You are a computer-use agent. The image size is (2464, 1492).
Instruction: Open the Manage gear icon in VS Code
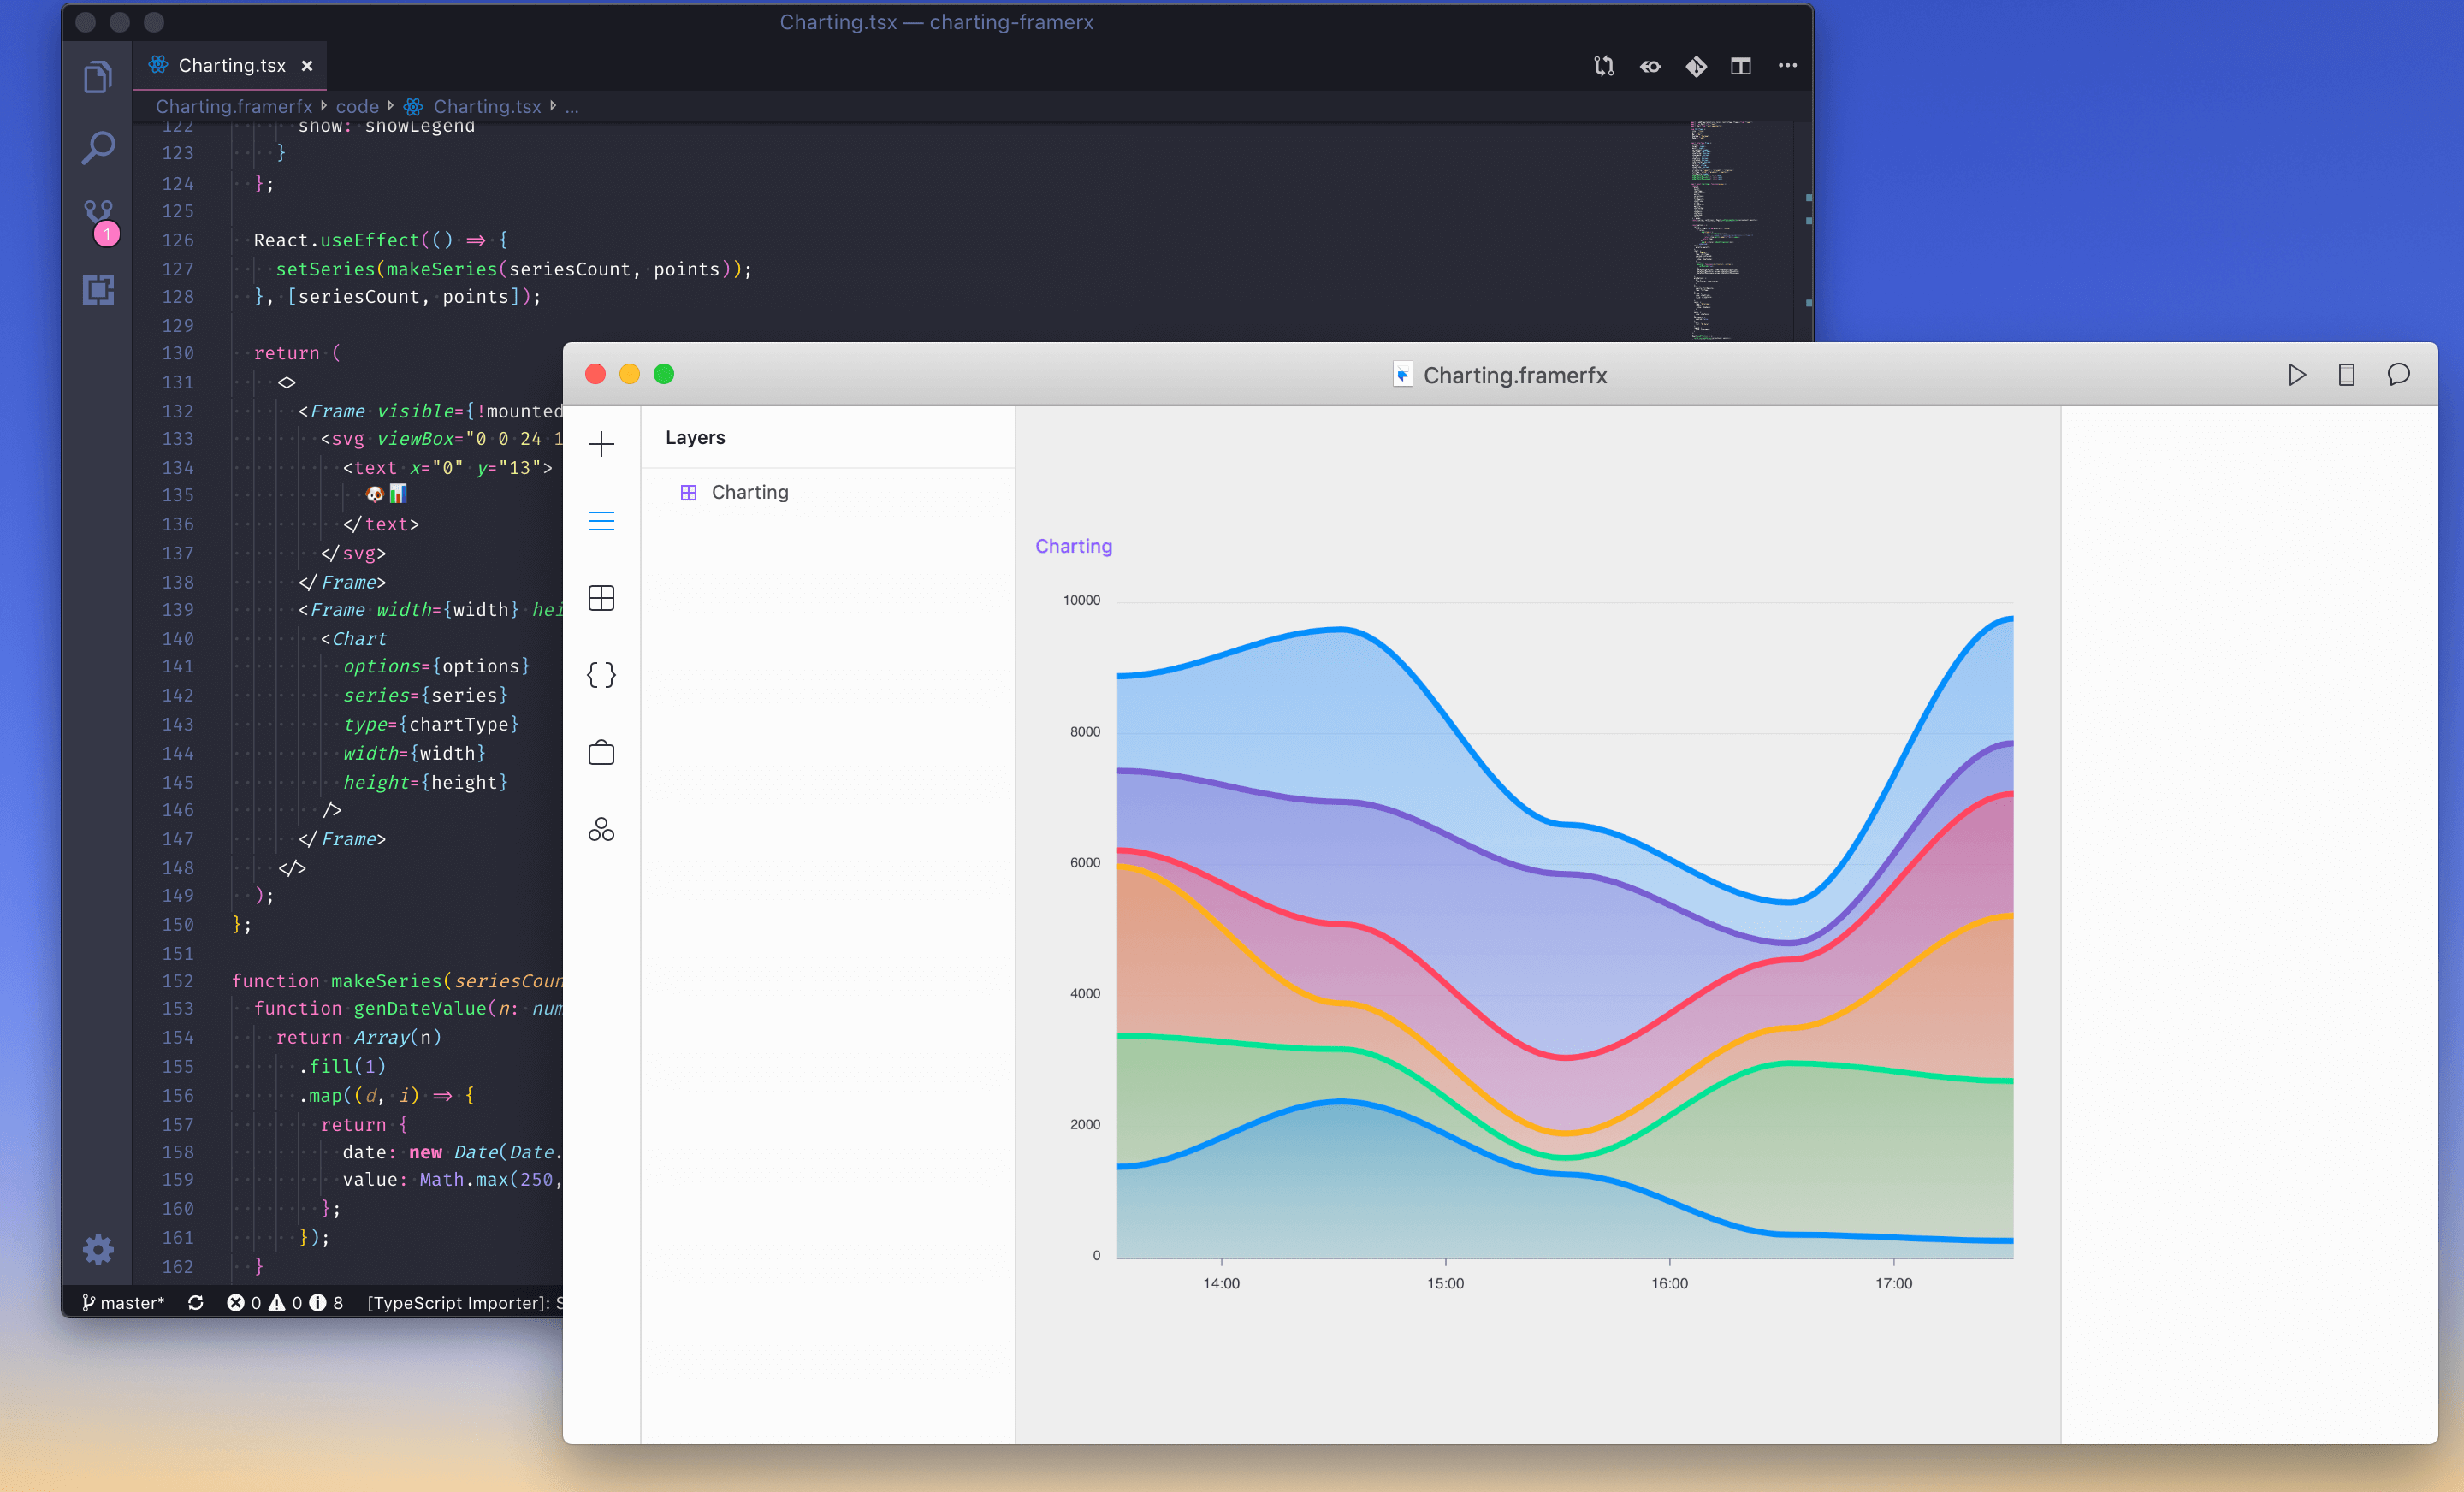98,1249
